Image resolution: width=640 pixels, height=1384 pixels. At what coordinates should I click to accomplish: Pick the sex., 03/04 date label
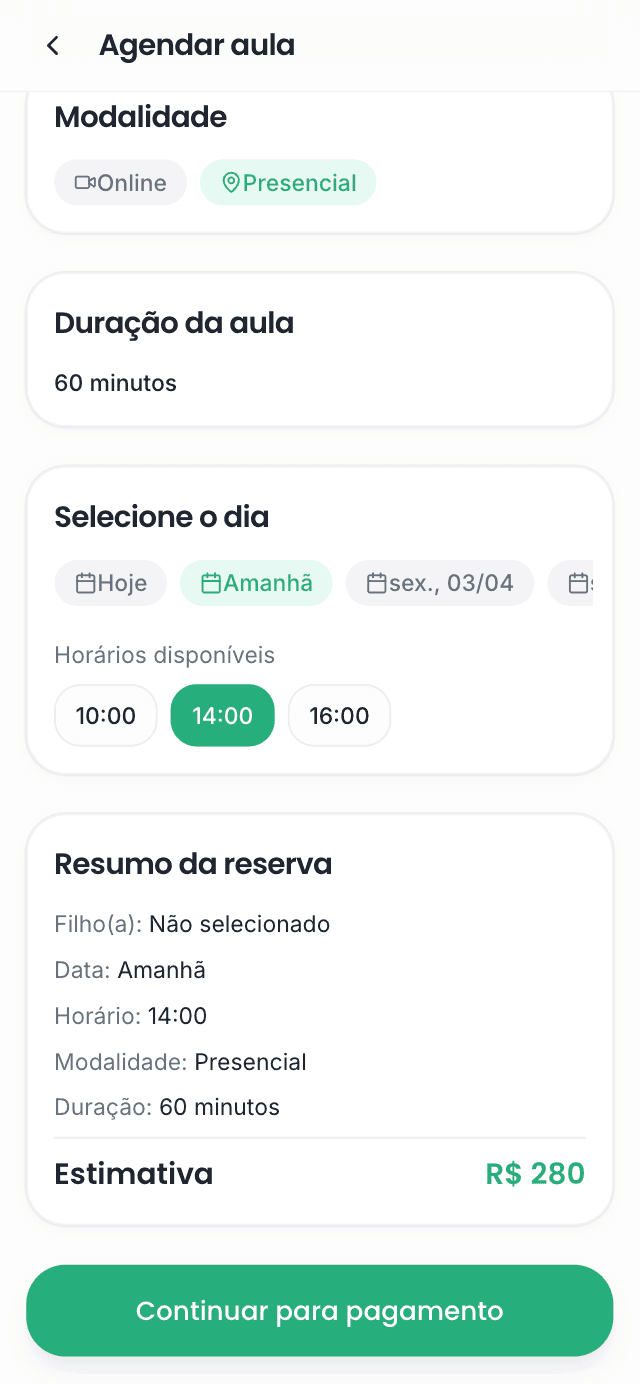pos(451,583)
